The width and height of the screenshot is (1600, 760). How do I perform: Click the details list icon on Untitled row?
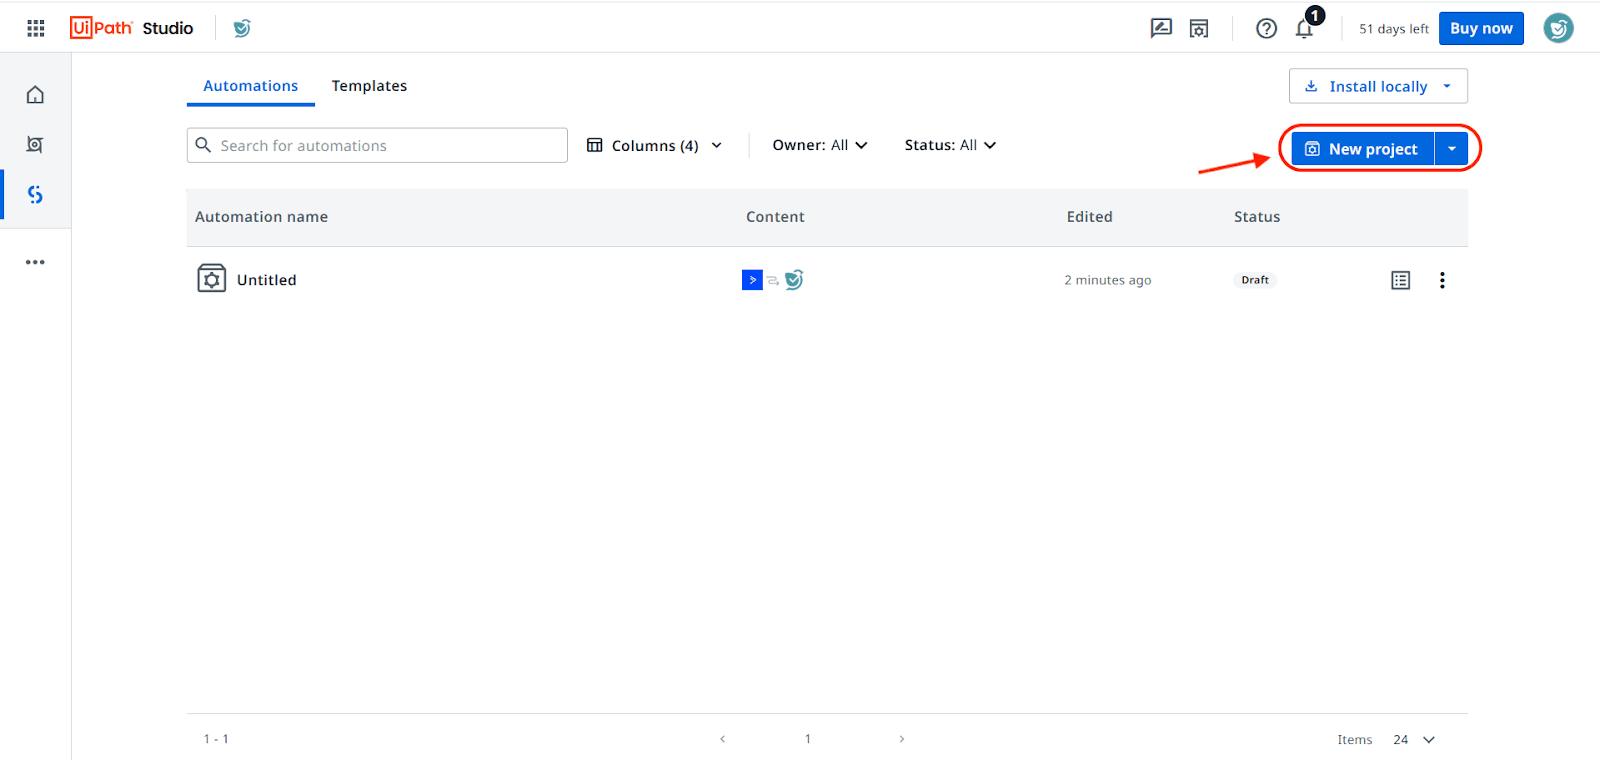[x=1400, y=280]
